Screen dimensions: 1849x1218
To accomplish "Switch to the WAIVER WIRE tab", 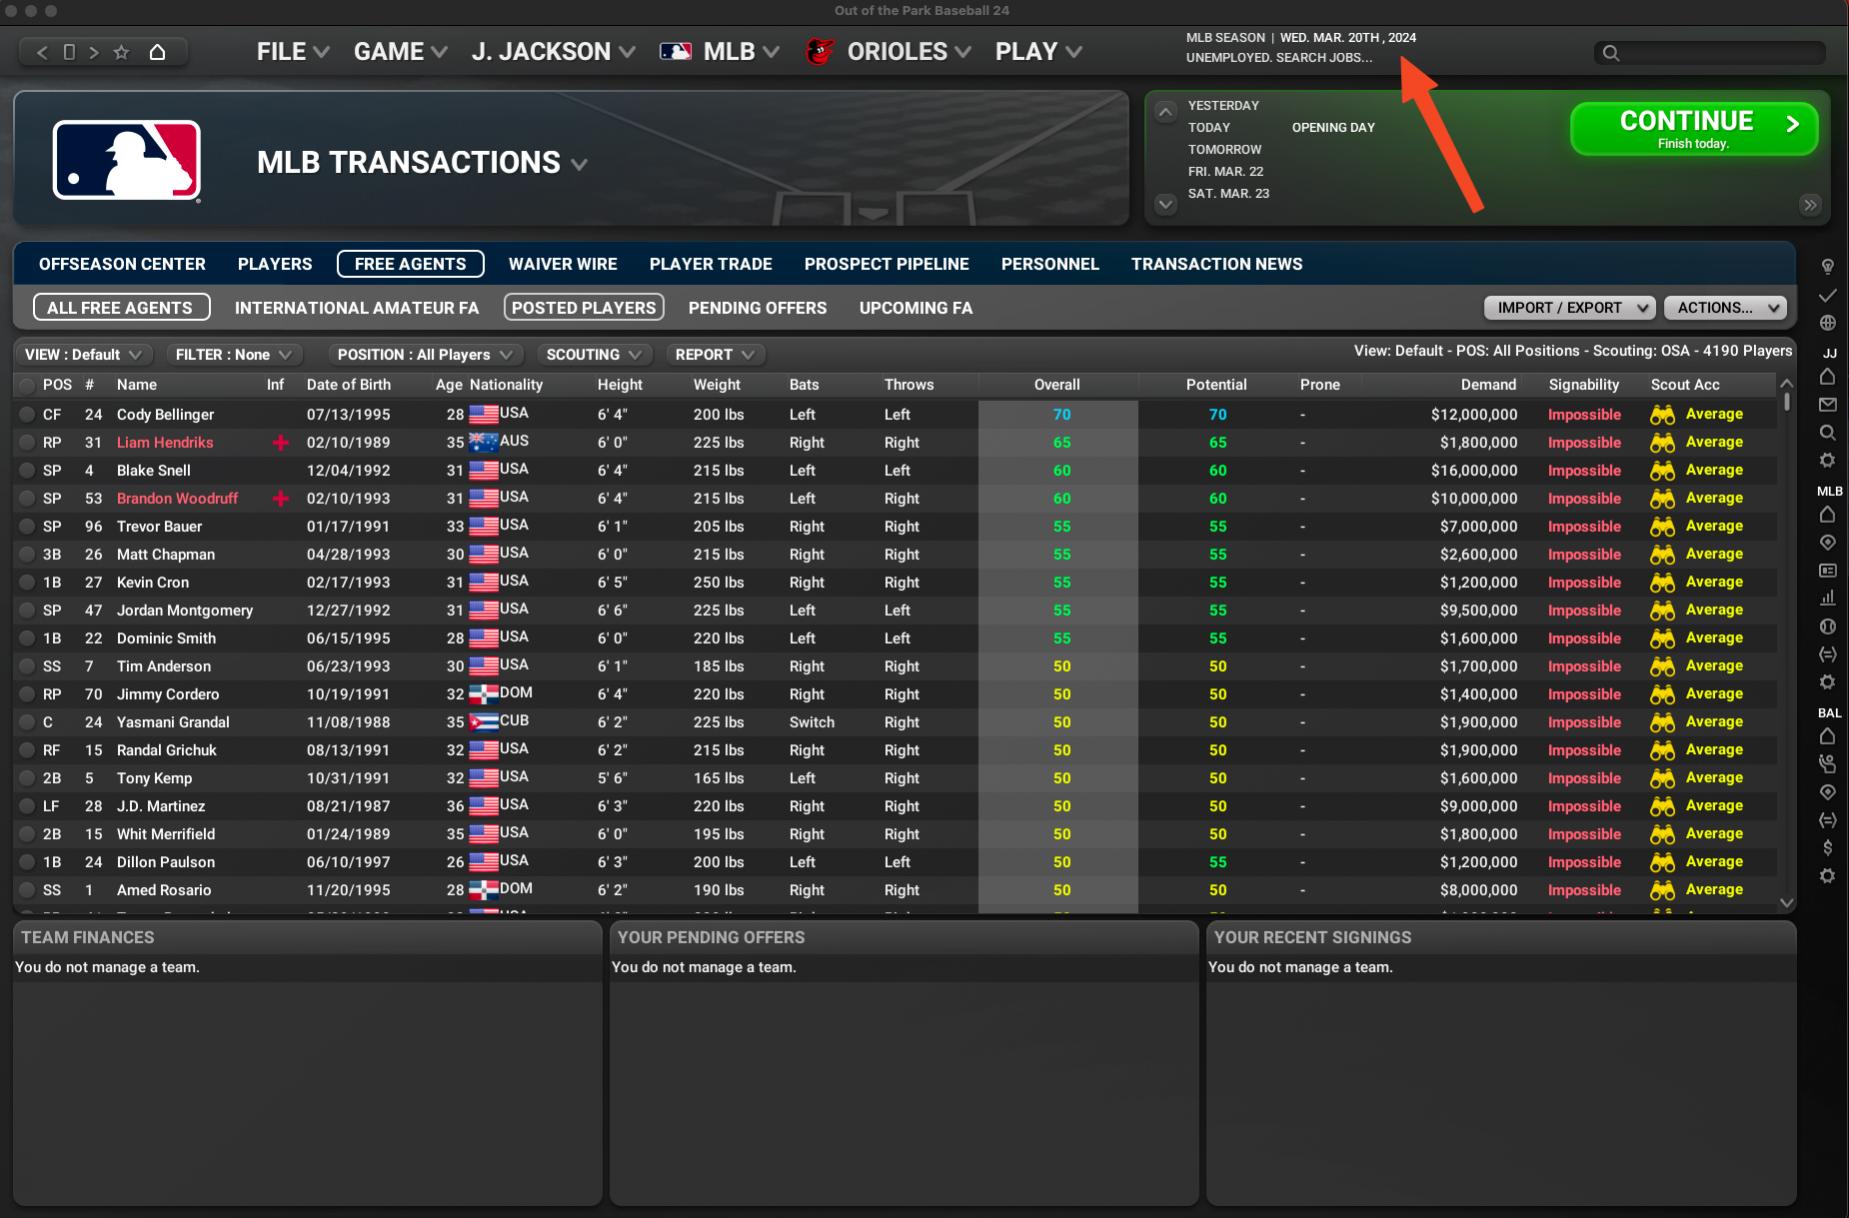I will (562, 264).
